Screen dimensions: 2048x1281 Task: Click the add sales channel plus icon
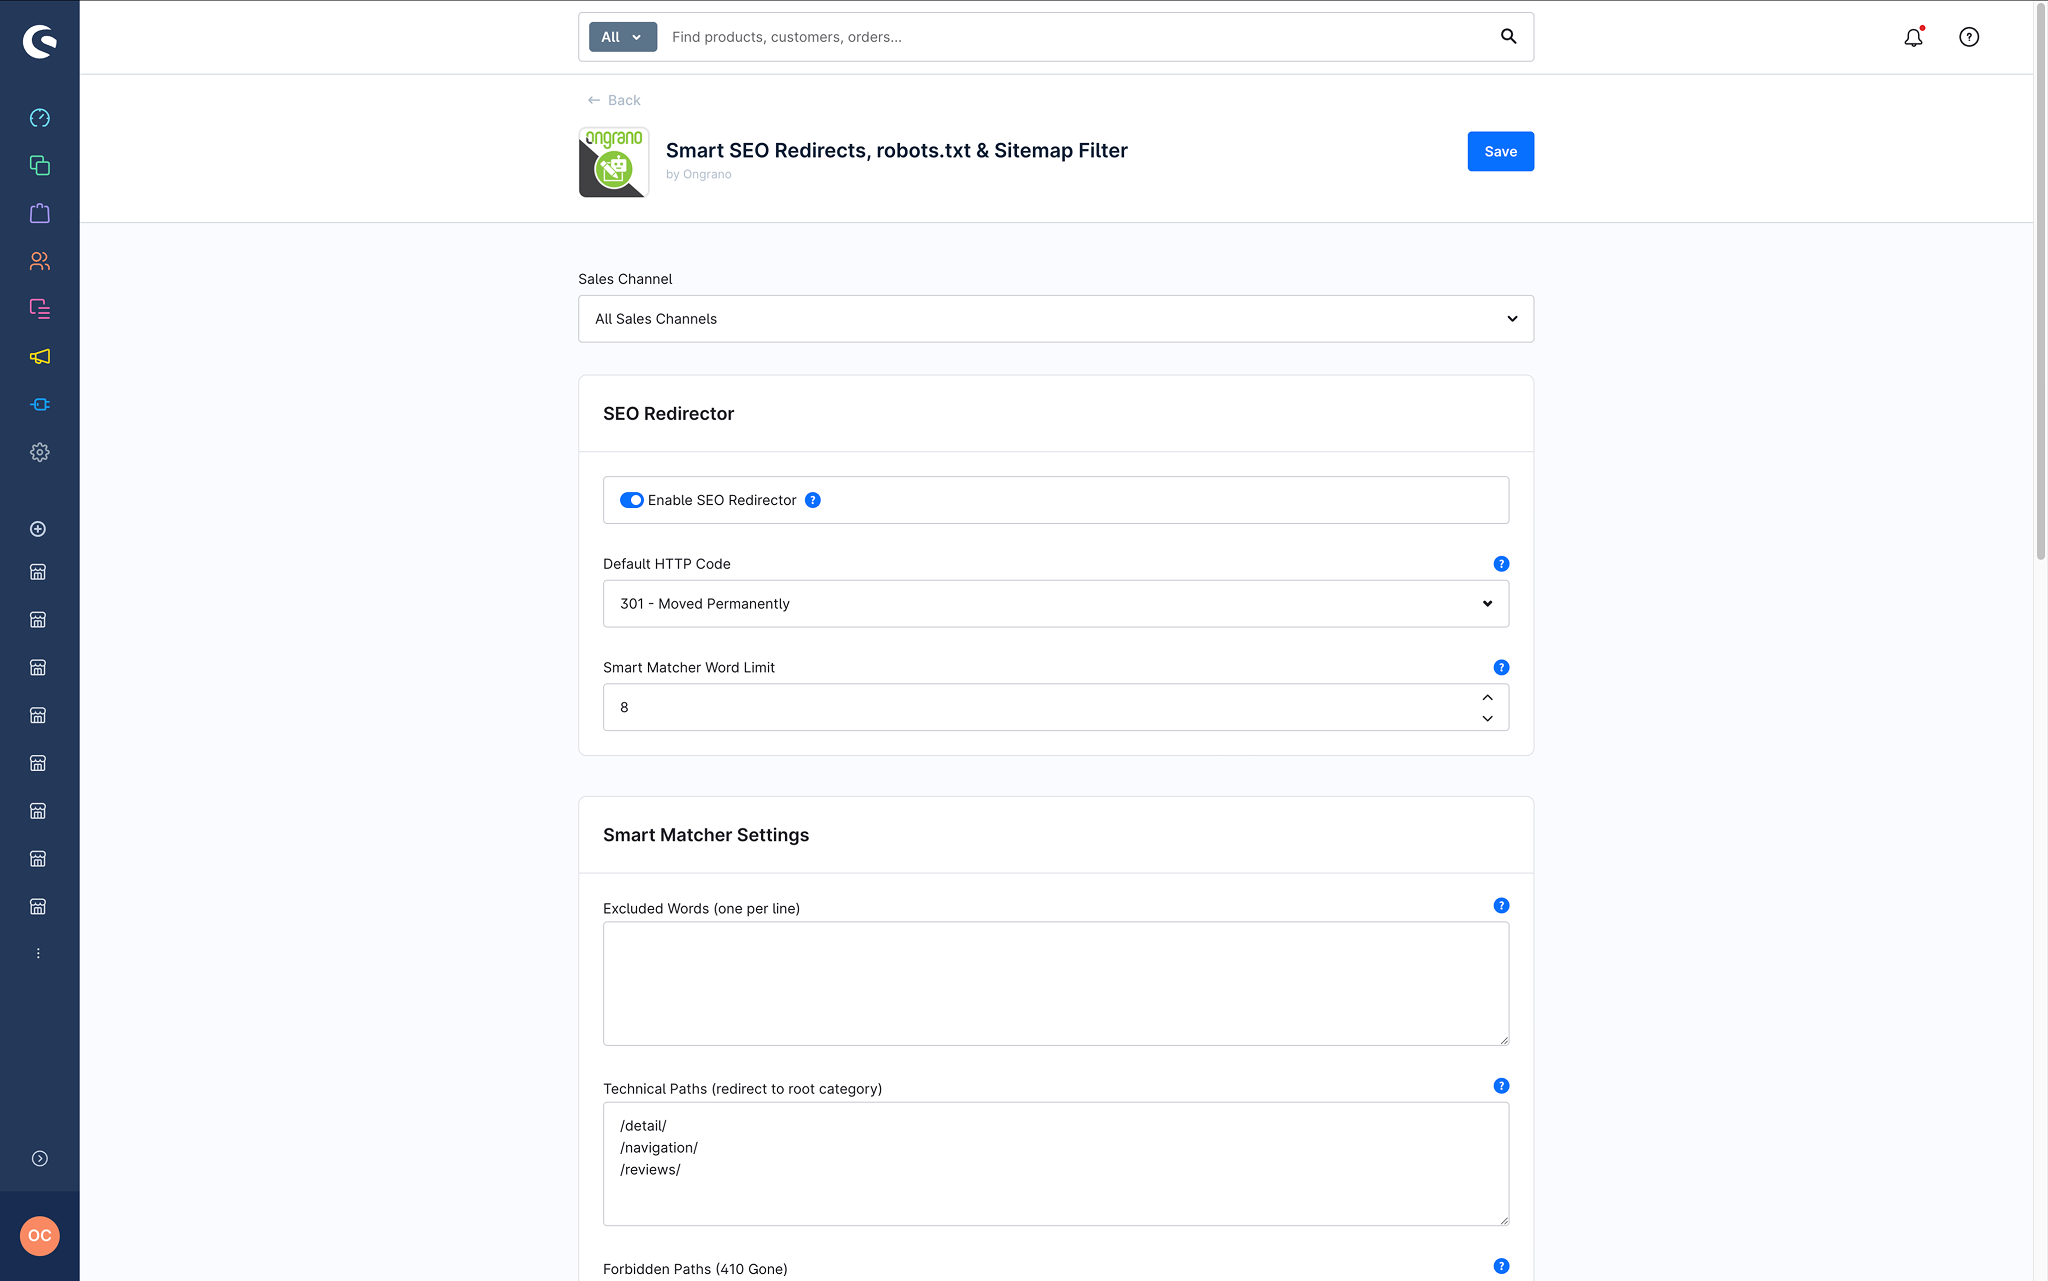[38, 529]
